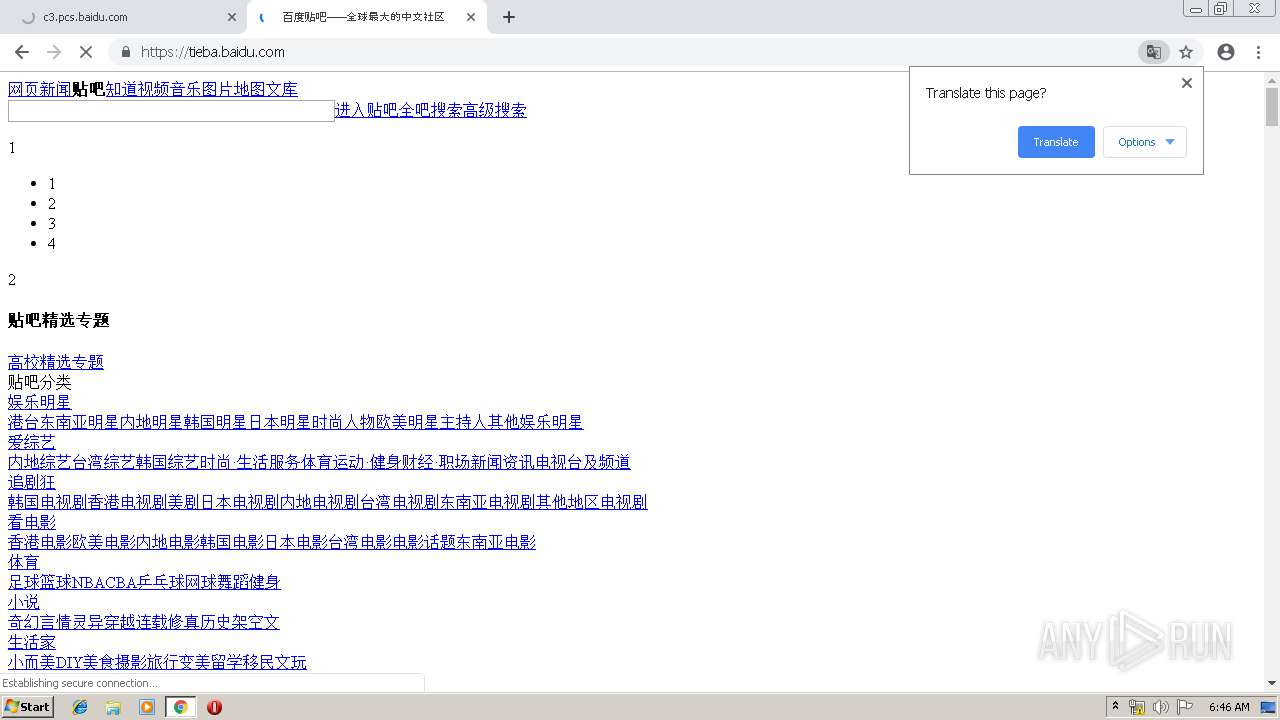Image resolution: width=1280 pixels, height=720 pixels.
Task: Open the 图片 link
Action: [x=218, y=89]
